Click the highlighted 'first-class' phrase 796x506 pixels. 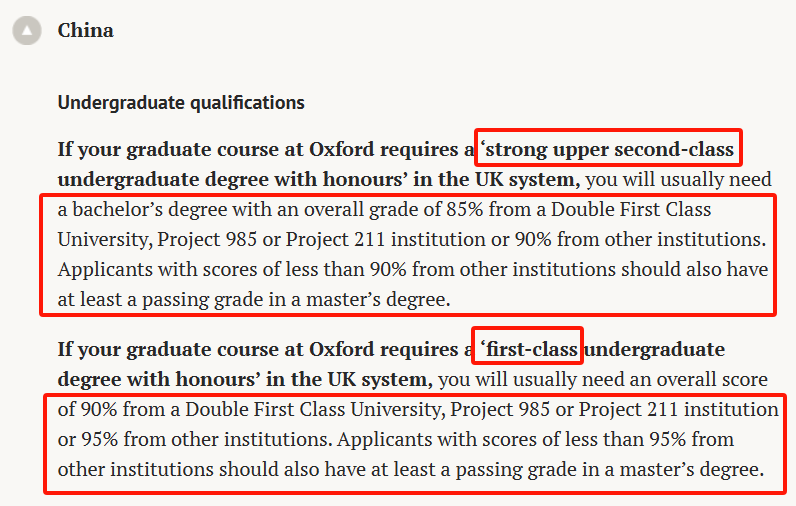[529, 349]
